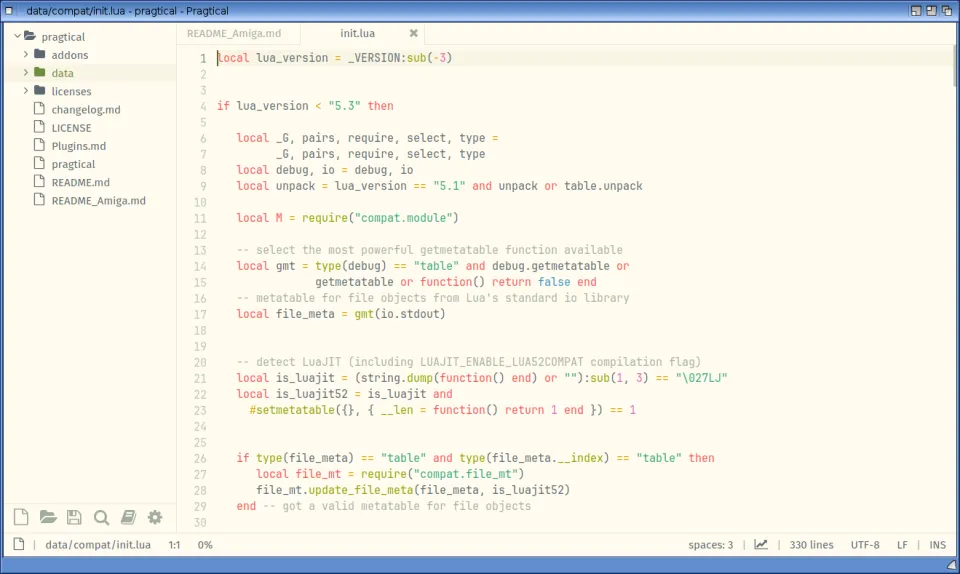The height and width of the screenshot is (574, 960).
Task: Click the LF line ending indicator
Action: 902,545
